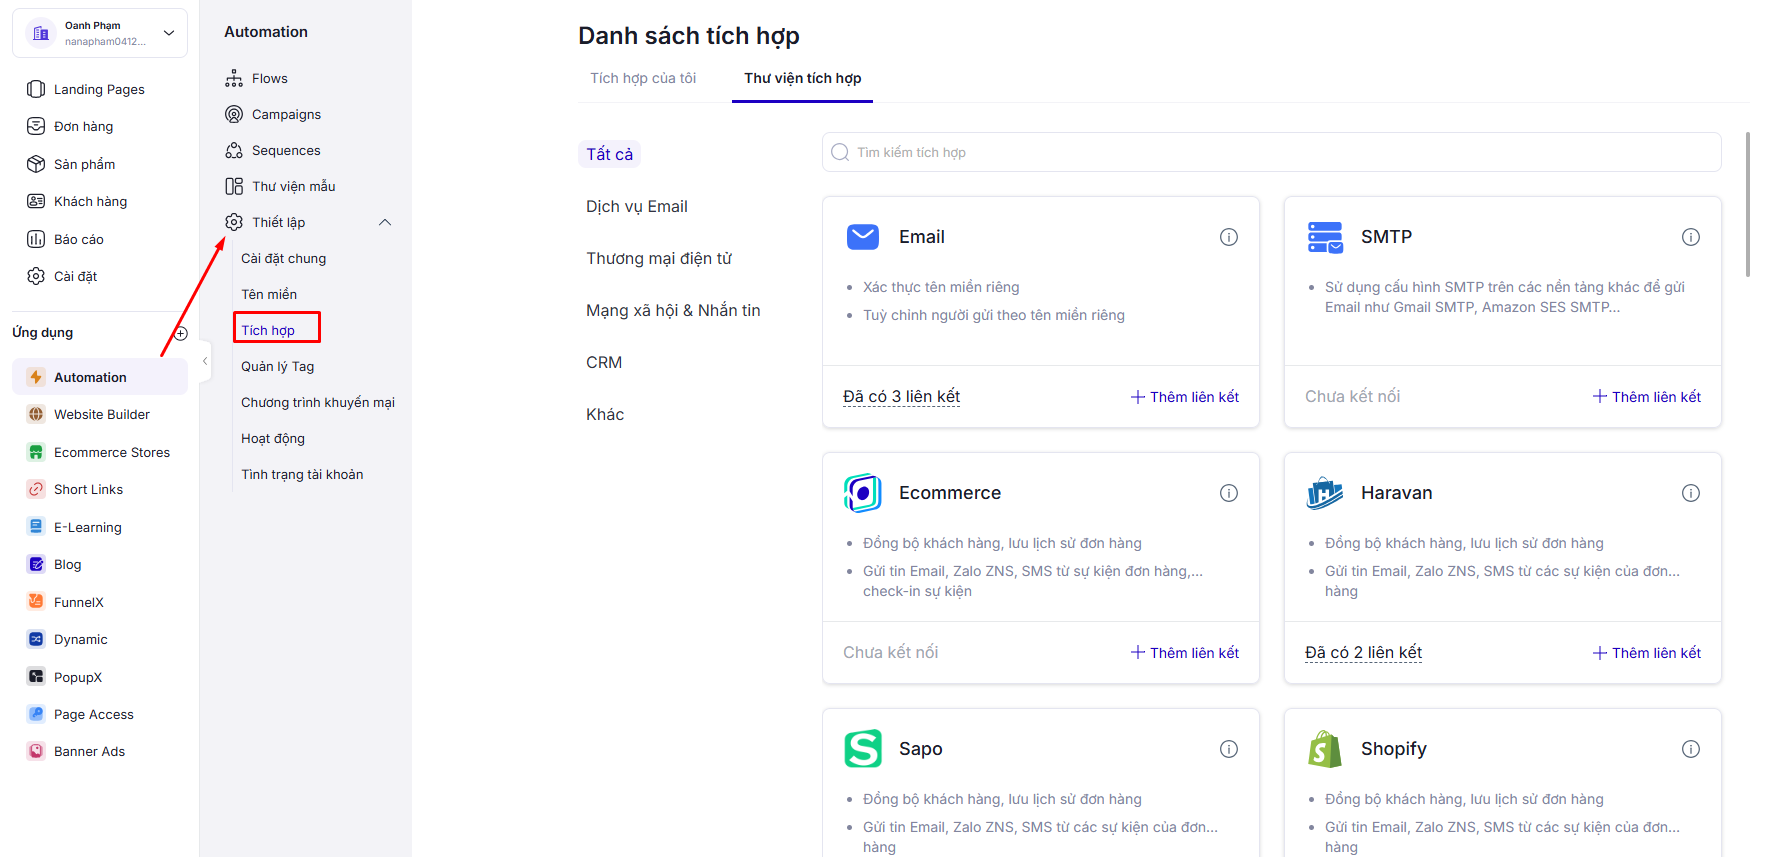Open Đã có 3 liên kết link
The image size is (1785, 857).
[901, 397]
